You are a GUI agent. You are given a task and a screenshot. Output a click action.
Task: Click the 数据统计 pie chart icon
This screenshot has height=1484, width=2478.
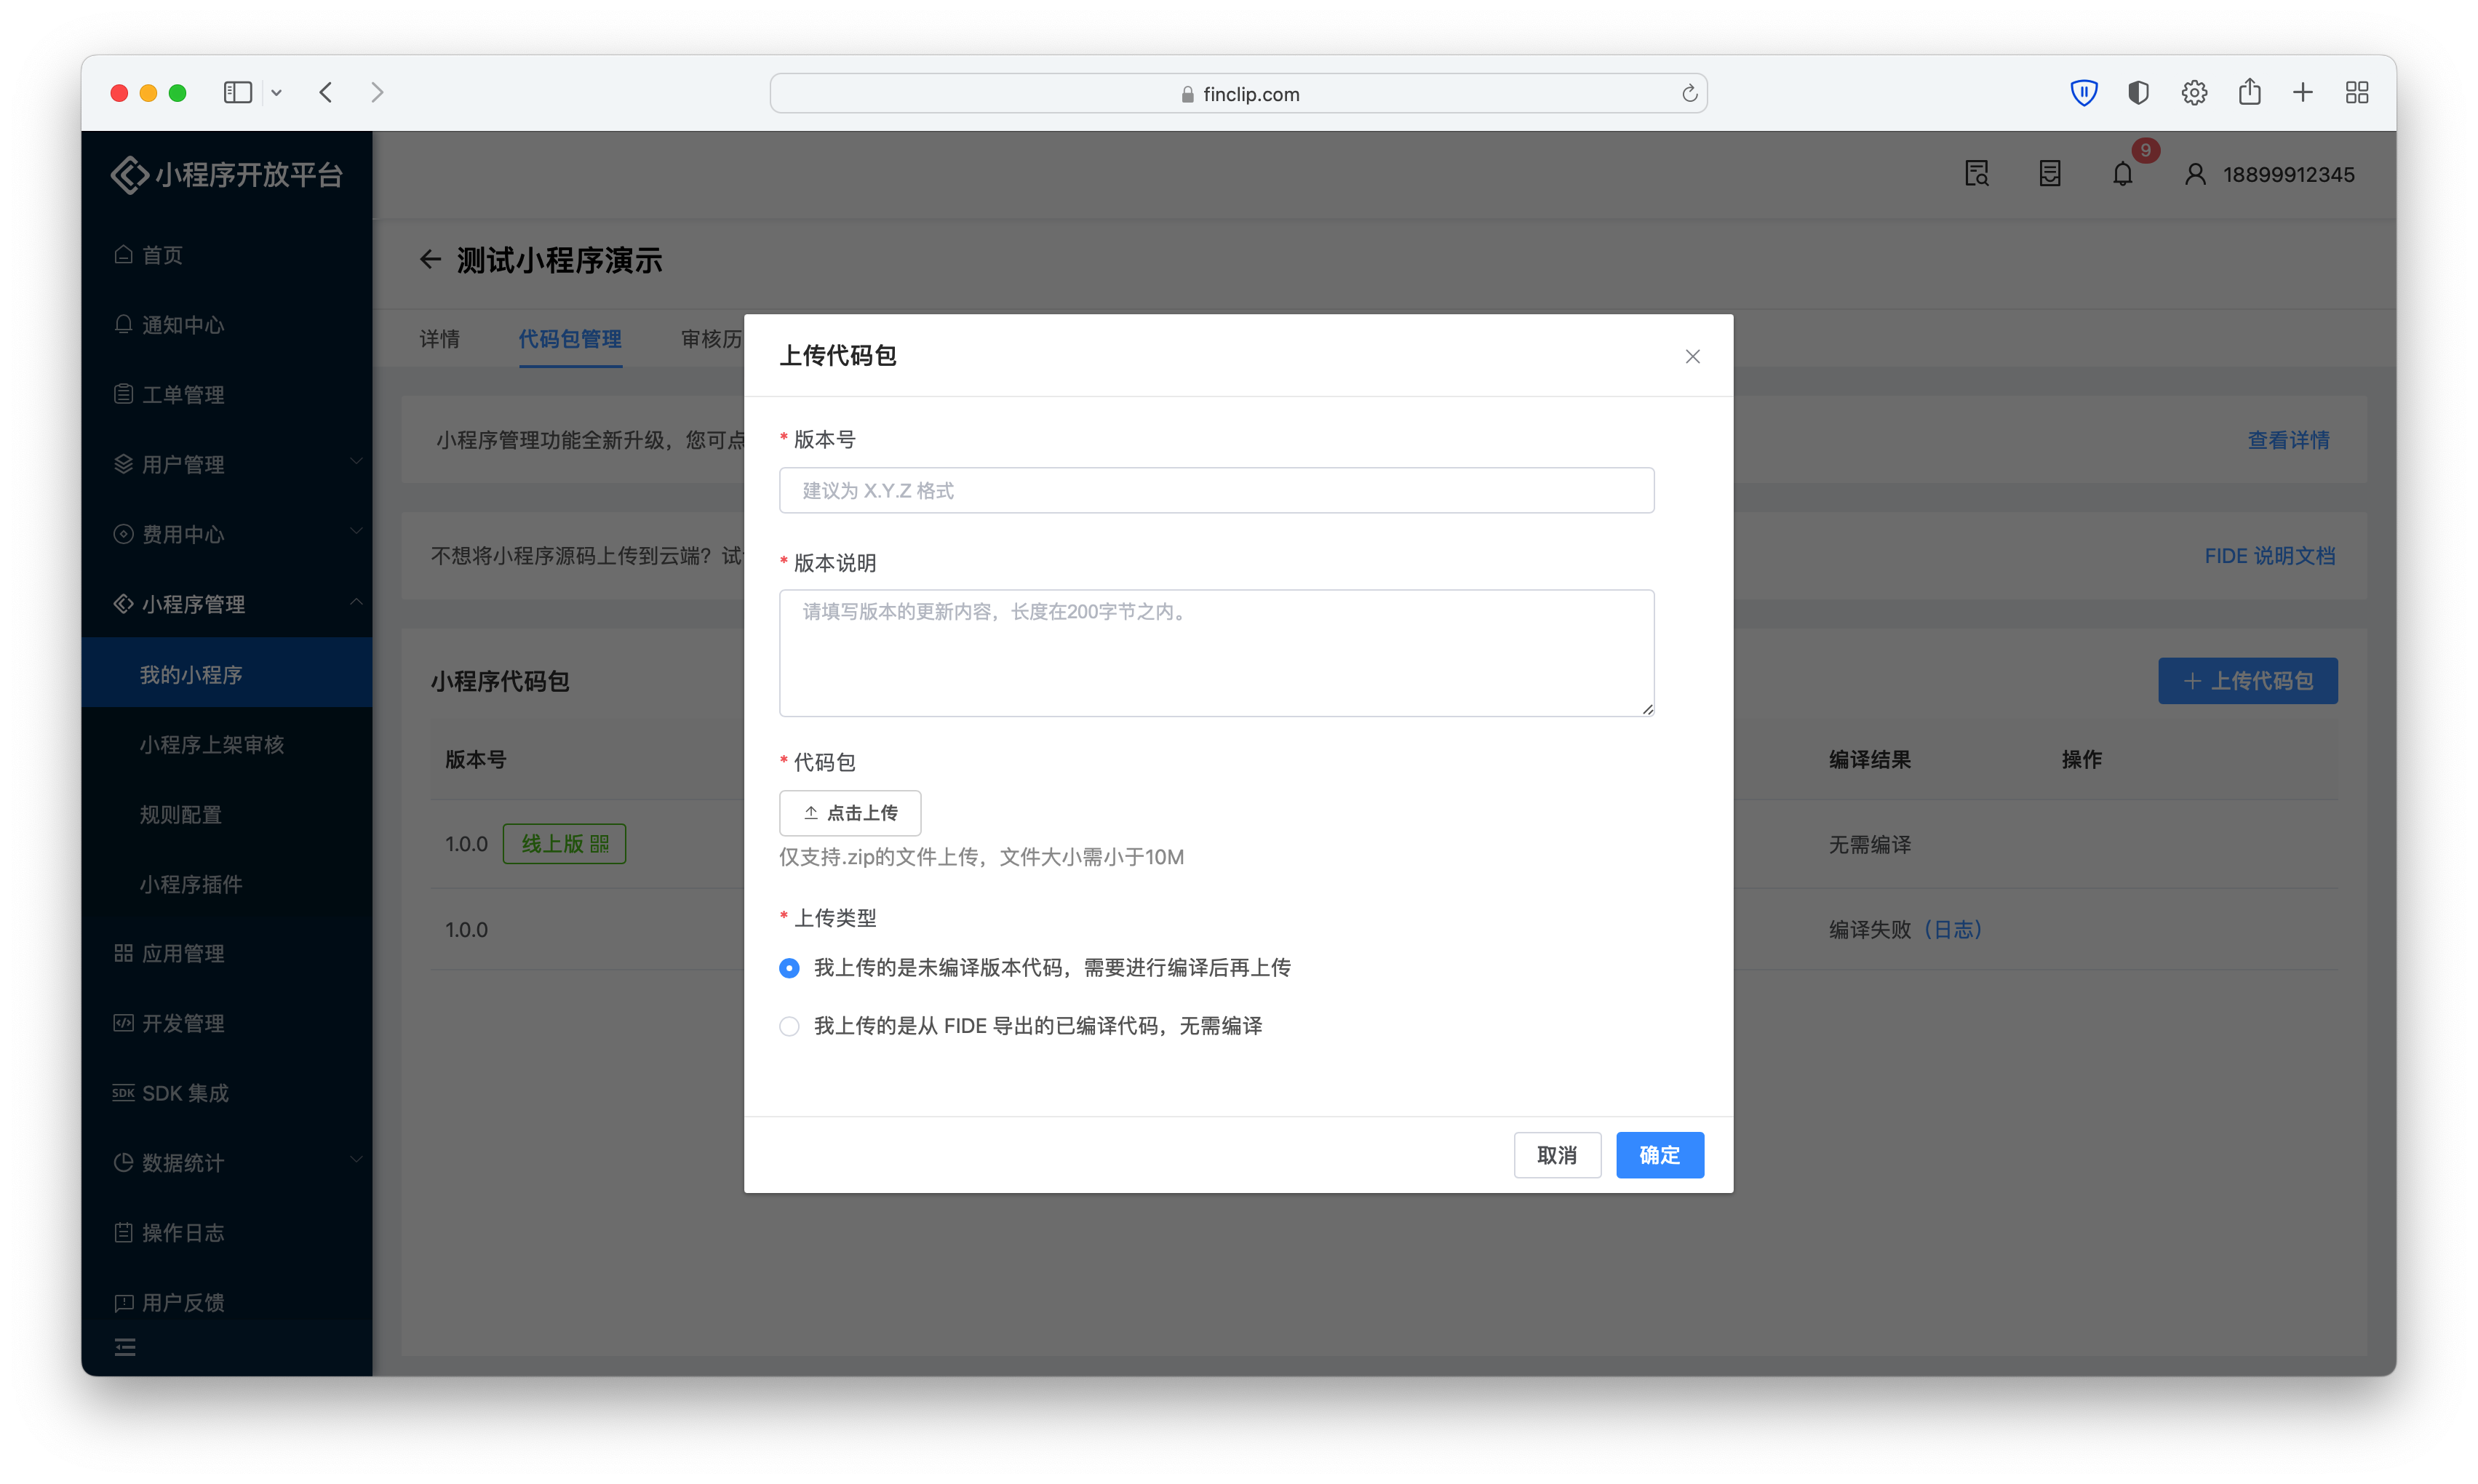pos(123,1162)
